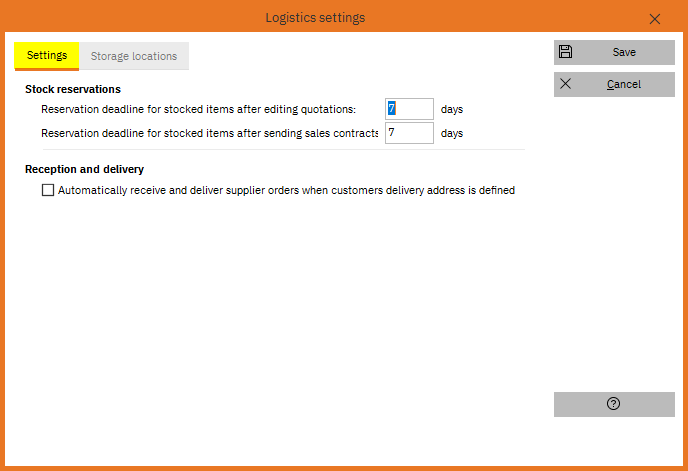Click the Logistics settings title text
The image size is (688, 471).
pyautogui.click(x=315, y=18)
